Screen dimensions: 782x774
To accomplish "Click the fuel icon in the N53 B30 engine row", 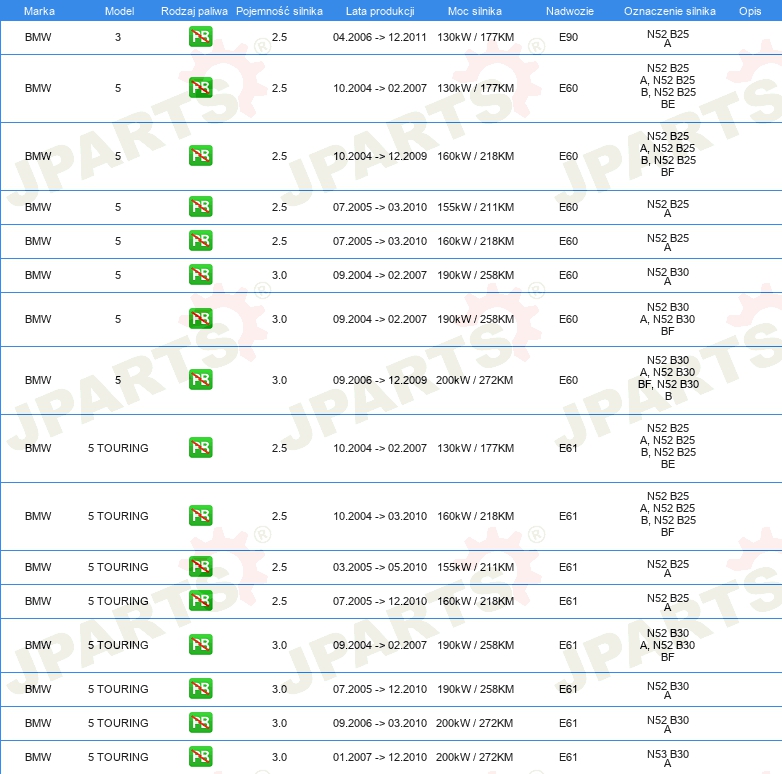I will click(x=200, y=757).
